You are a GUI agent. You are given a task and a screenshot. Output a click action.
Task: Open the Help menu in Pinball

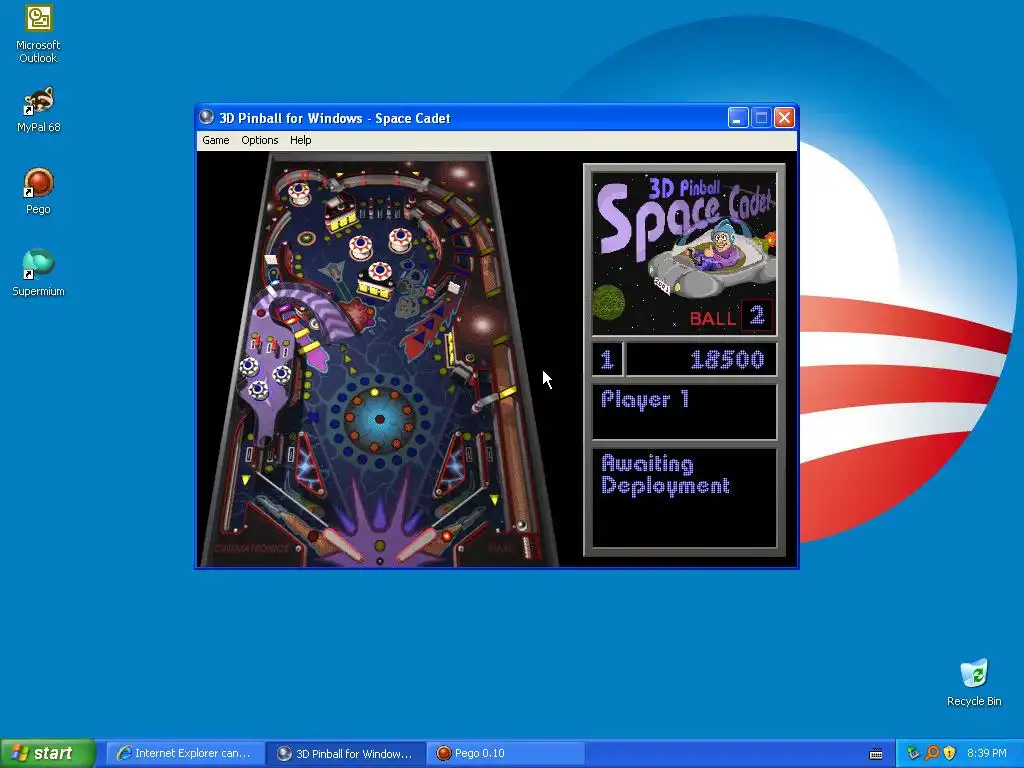coord(300,140)
